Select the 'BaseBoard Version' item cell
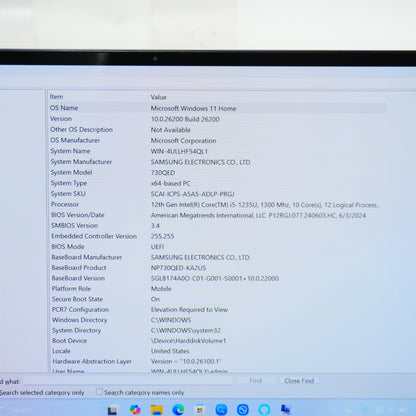Viewport: 416px width, 416px height. point(78,278)
